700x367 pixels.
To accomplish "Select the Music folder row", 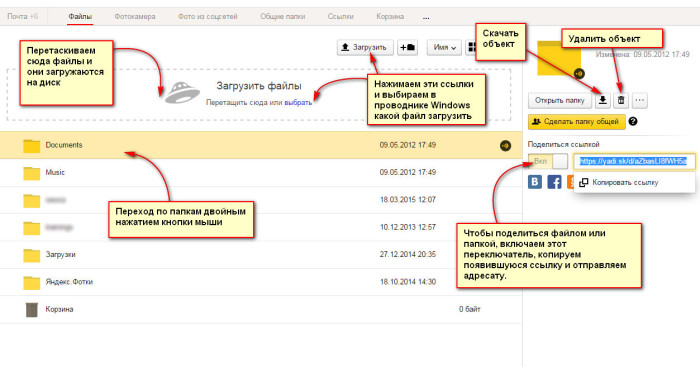I will (261, 172).
